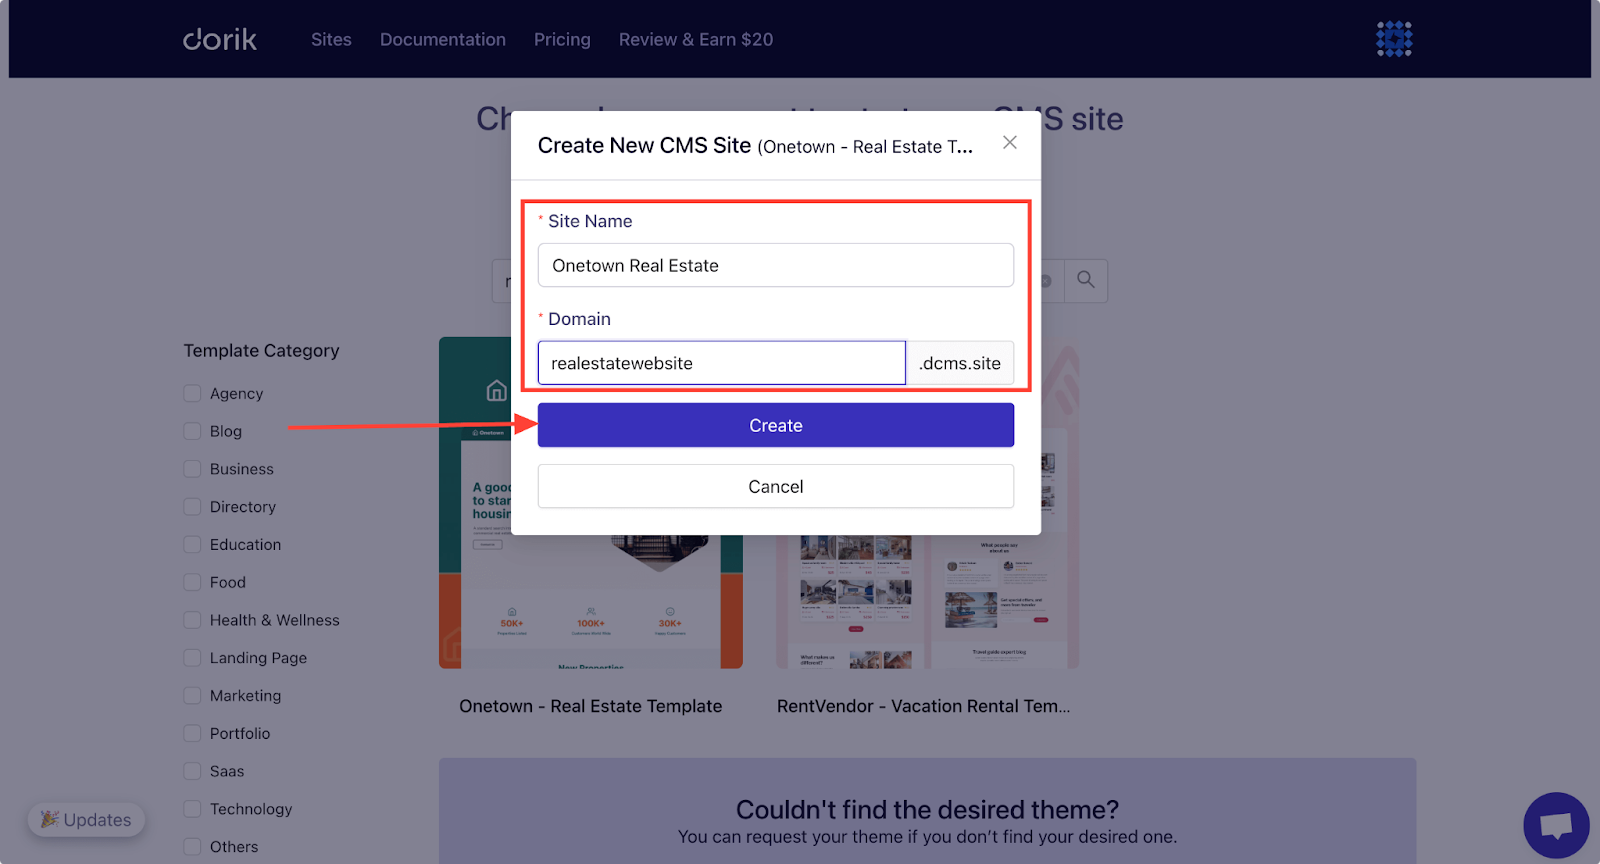The width and height of the screenshot is (1600, 864).
Task: Click the Cancel button
Action: pos(776,486)
